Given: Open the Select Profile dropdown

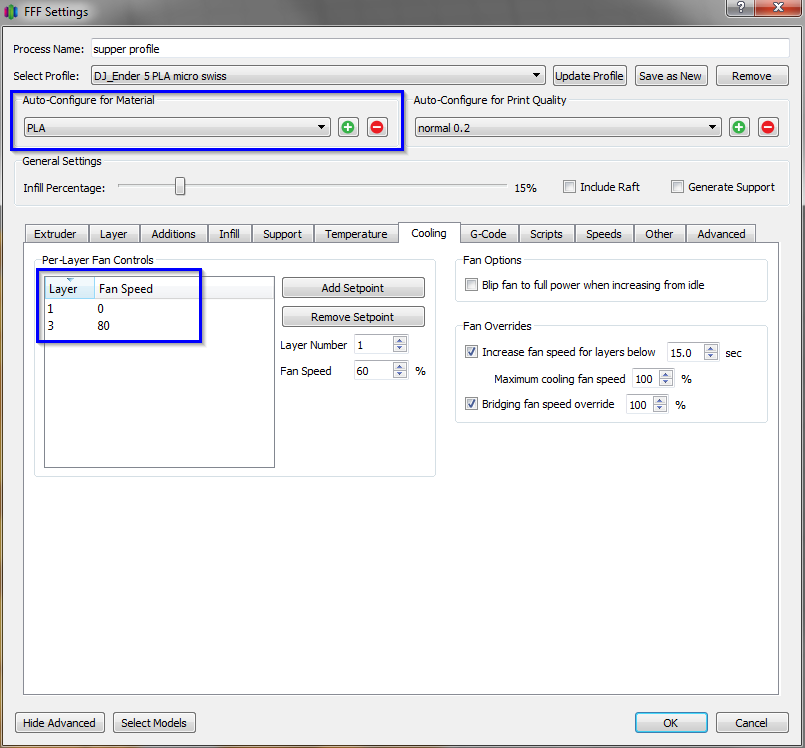Looking at the screenshot, I should (318, 75).
